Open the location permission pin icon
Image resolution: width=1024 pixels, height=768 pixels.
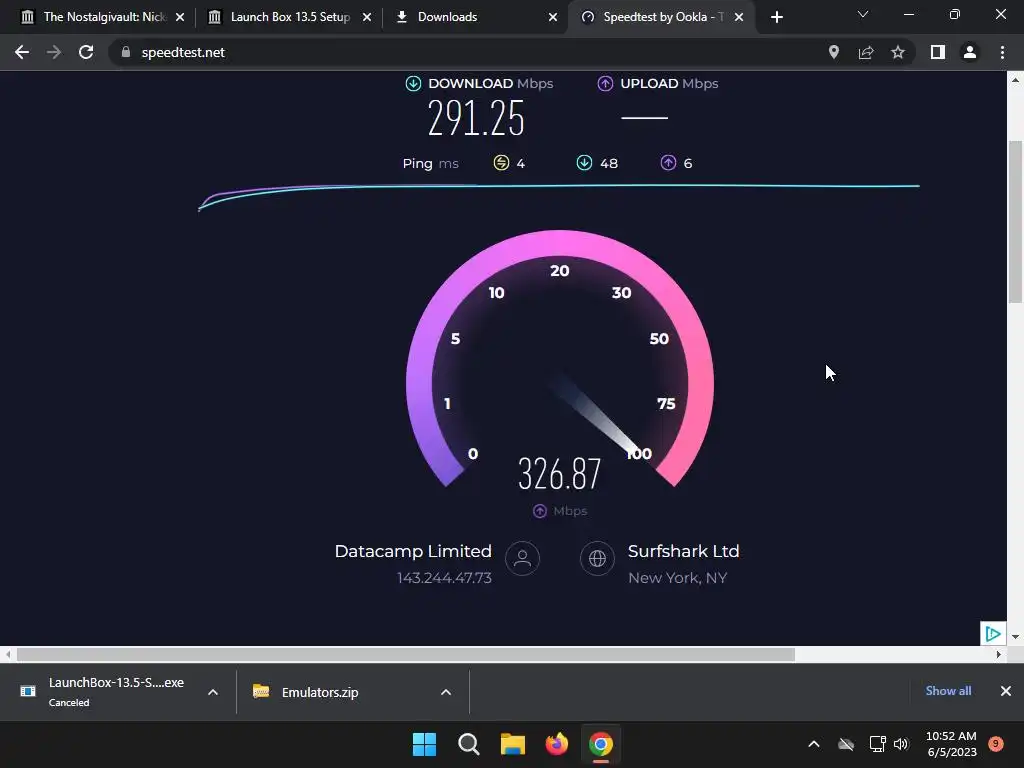tap(833, 52)
